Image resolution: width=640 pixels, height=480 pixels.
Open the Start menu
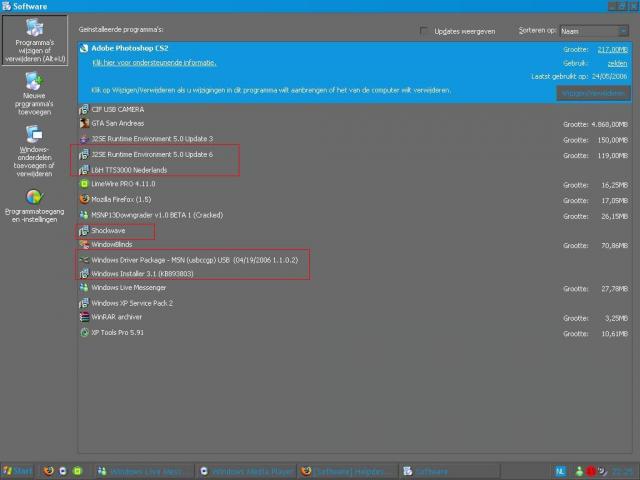pos(17,471)
